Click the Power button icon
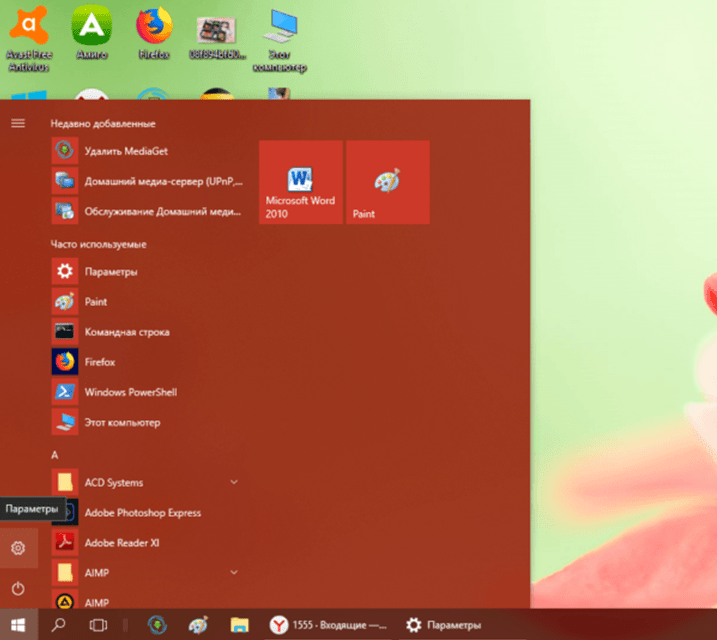The height and width of the screenshot is (640, 717). click(18, 588)
